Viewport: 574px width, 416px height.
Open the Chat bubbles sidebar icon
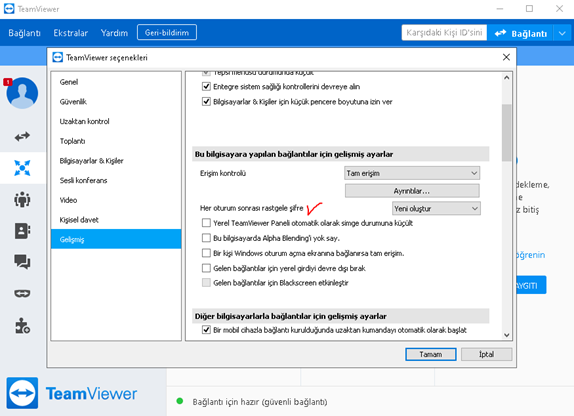[x=22, y=262]
